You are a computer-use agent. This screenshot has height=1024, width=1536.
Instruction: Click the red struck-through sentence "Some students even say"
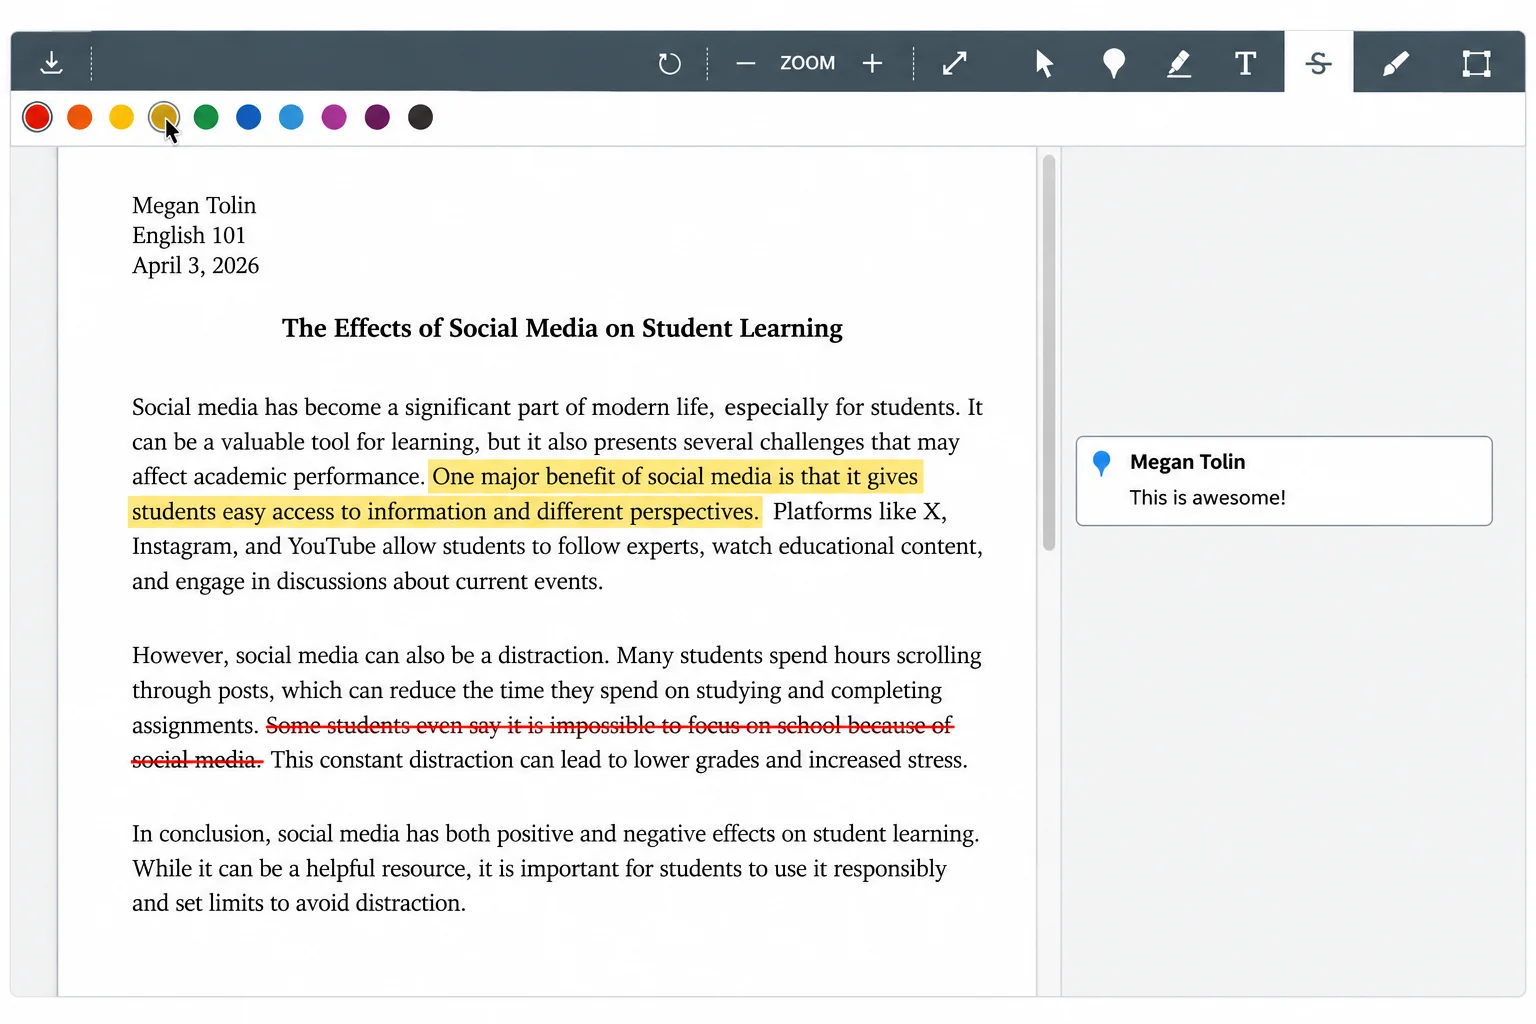pyautogui.click(x=543, y=742)
